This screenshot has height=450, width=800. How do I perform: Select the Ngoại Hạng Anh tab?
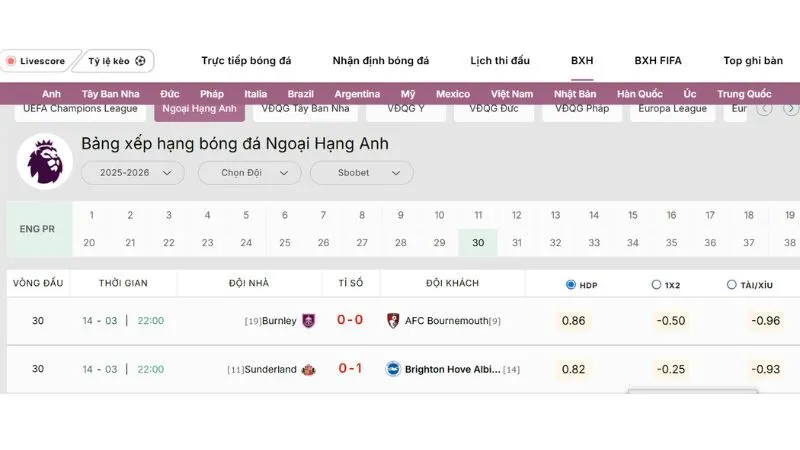coord(199,111)
